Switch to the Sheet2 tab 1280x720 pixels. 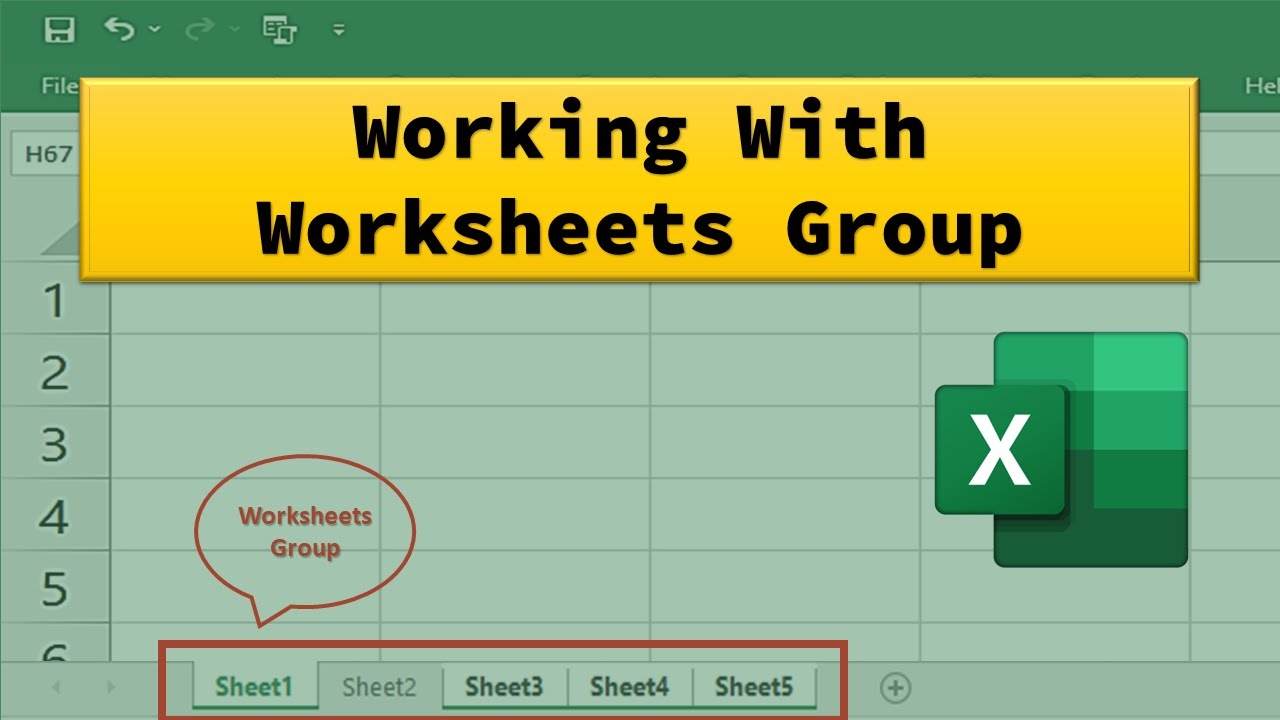click(379, 687)
